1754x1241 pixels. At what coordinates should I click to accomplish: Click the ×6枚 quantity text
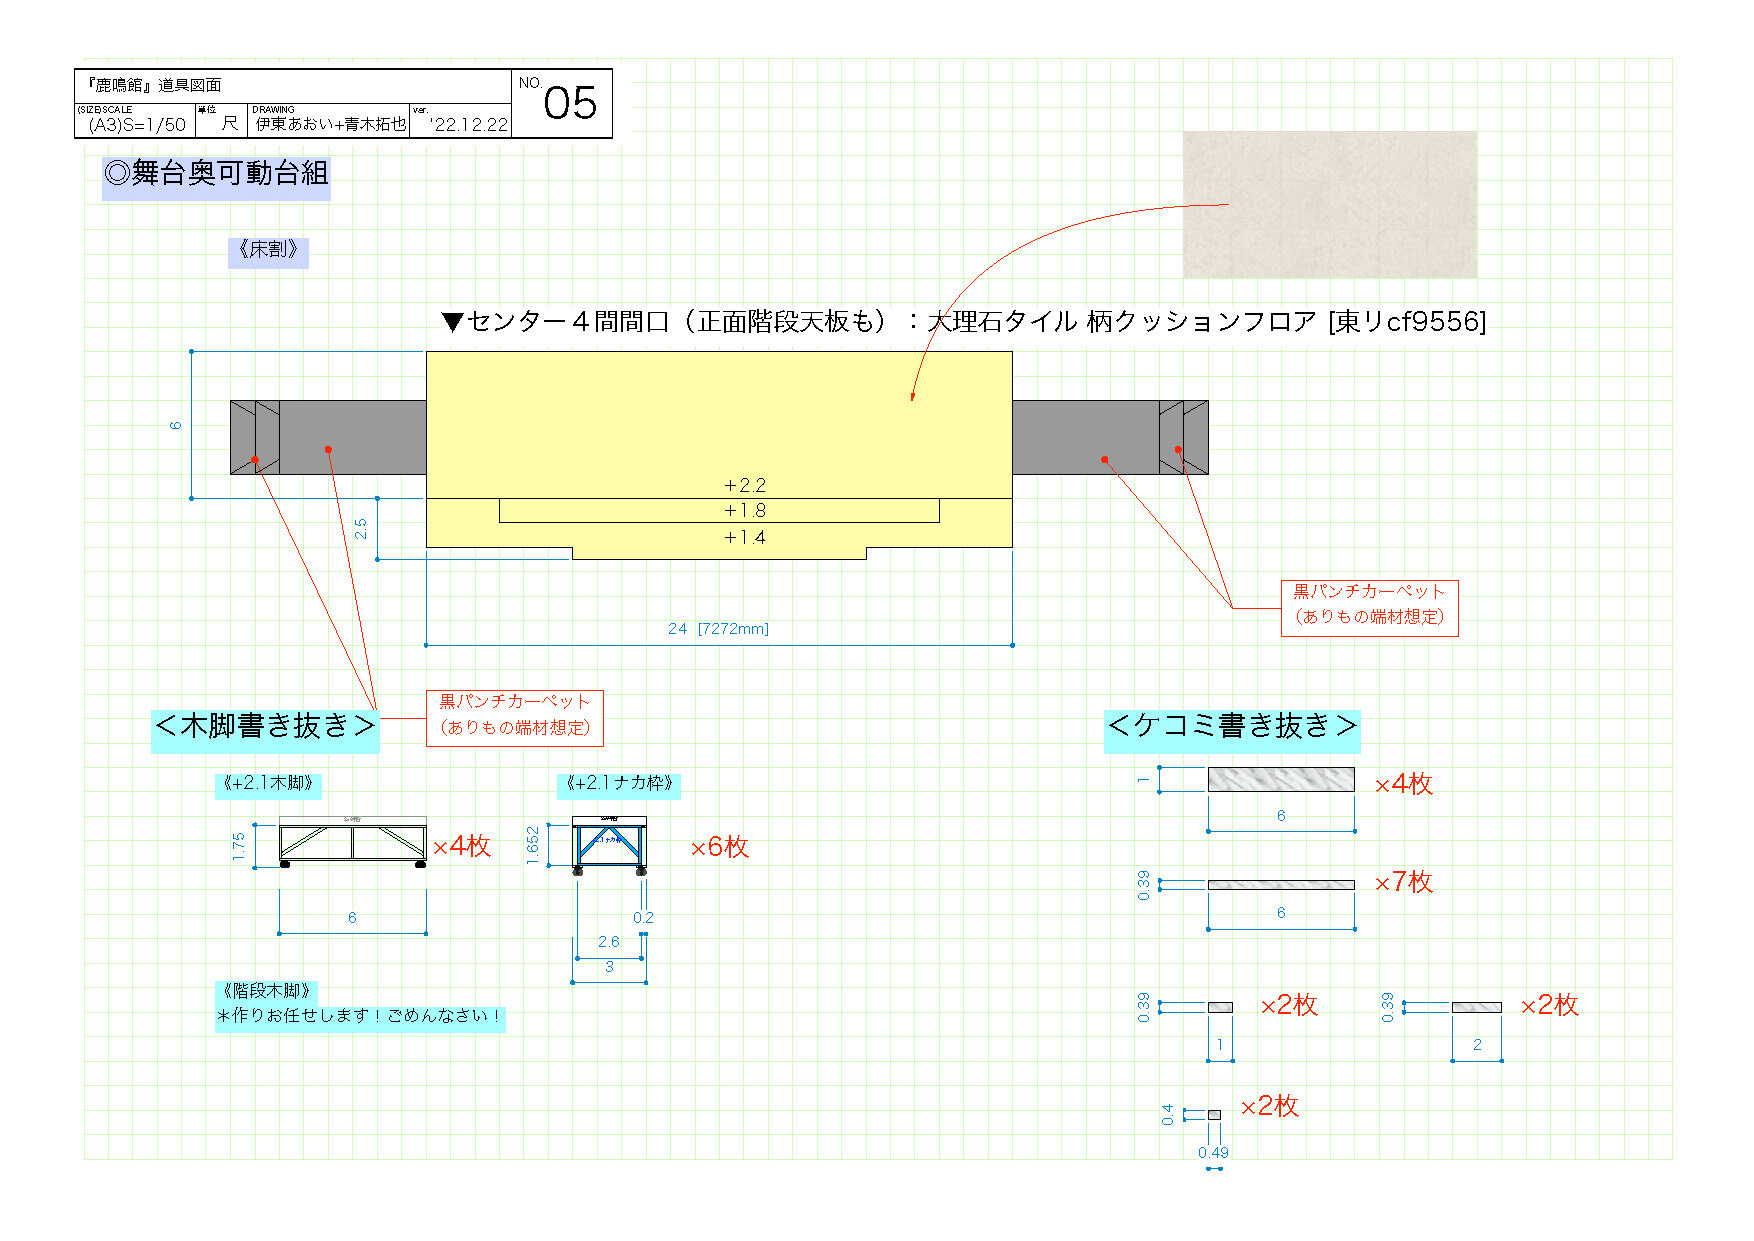pos(720,847)
